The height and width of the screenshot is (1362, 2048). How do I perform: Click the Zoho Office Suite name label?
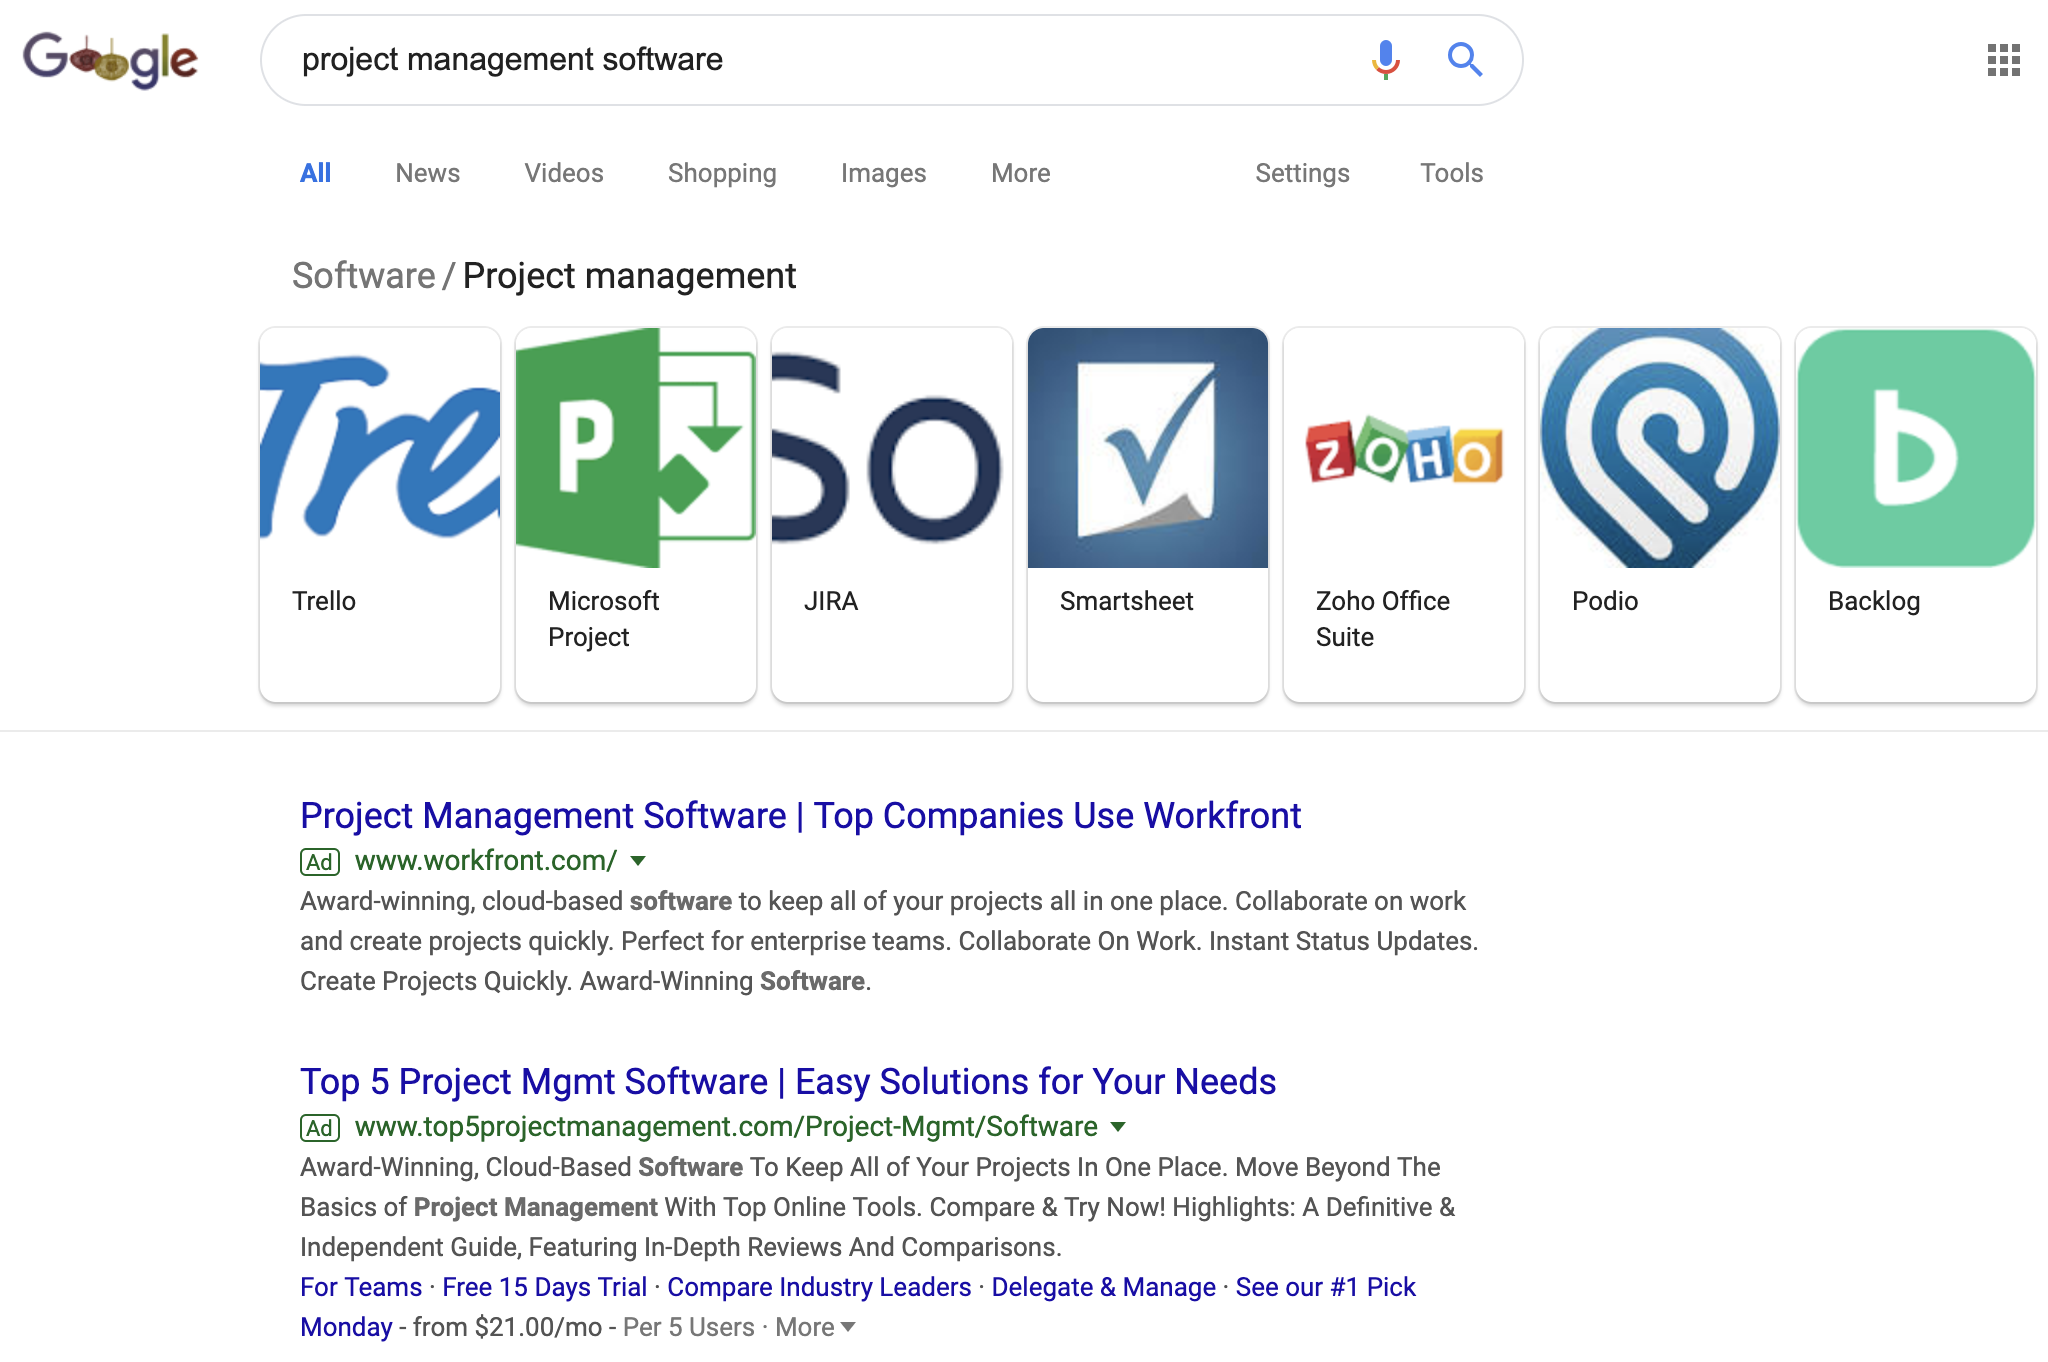pyautogui.click(x=1383, y=619)
